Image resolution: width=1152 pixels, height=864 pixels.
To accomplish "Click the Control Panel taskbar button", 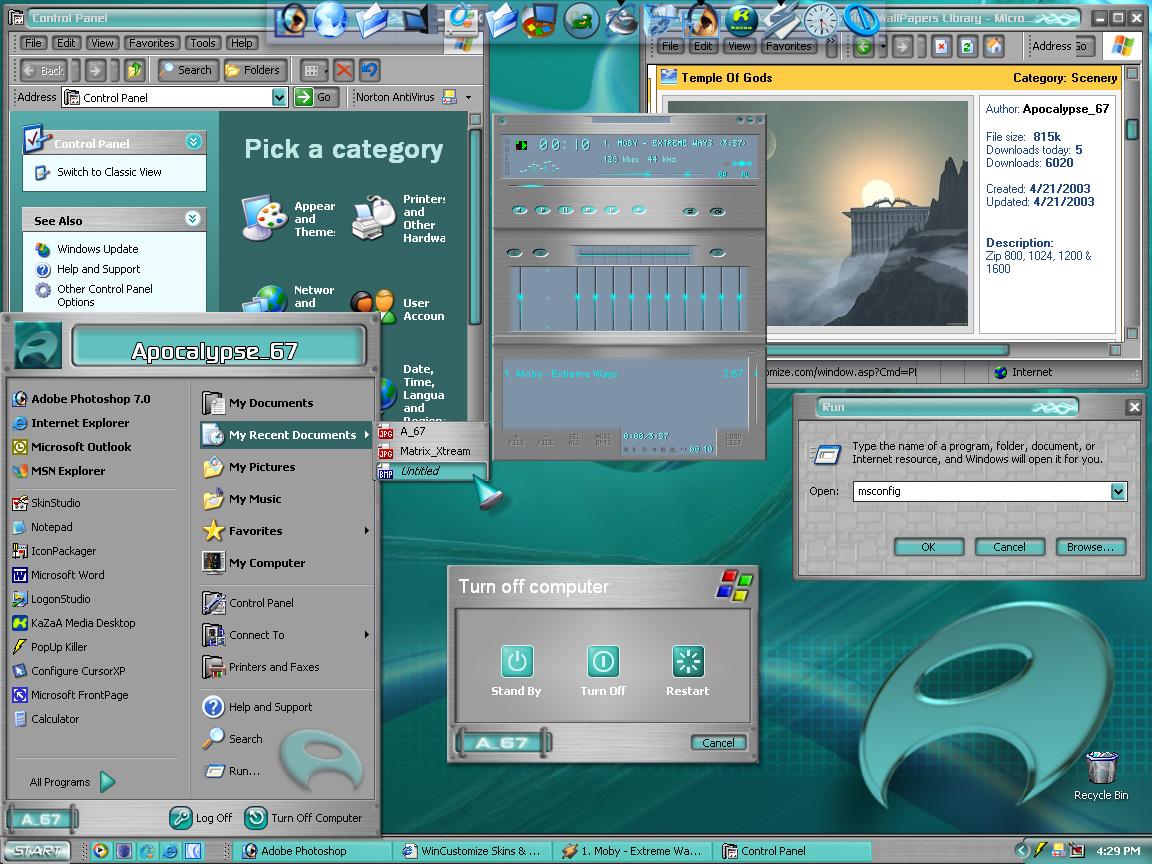I will [x=794, y=851].
